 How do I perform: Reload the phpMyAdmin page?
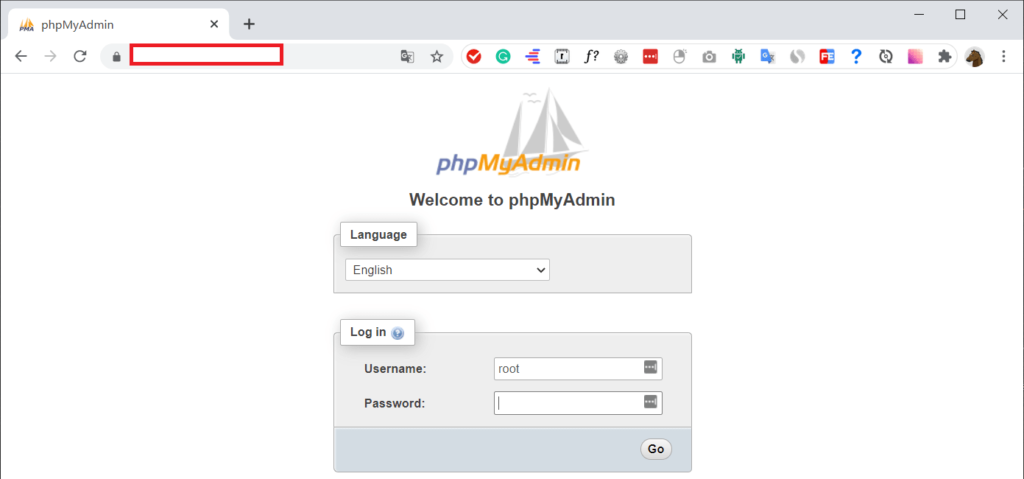click(x=80, y=56)
